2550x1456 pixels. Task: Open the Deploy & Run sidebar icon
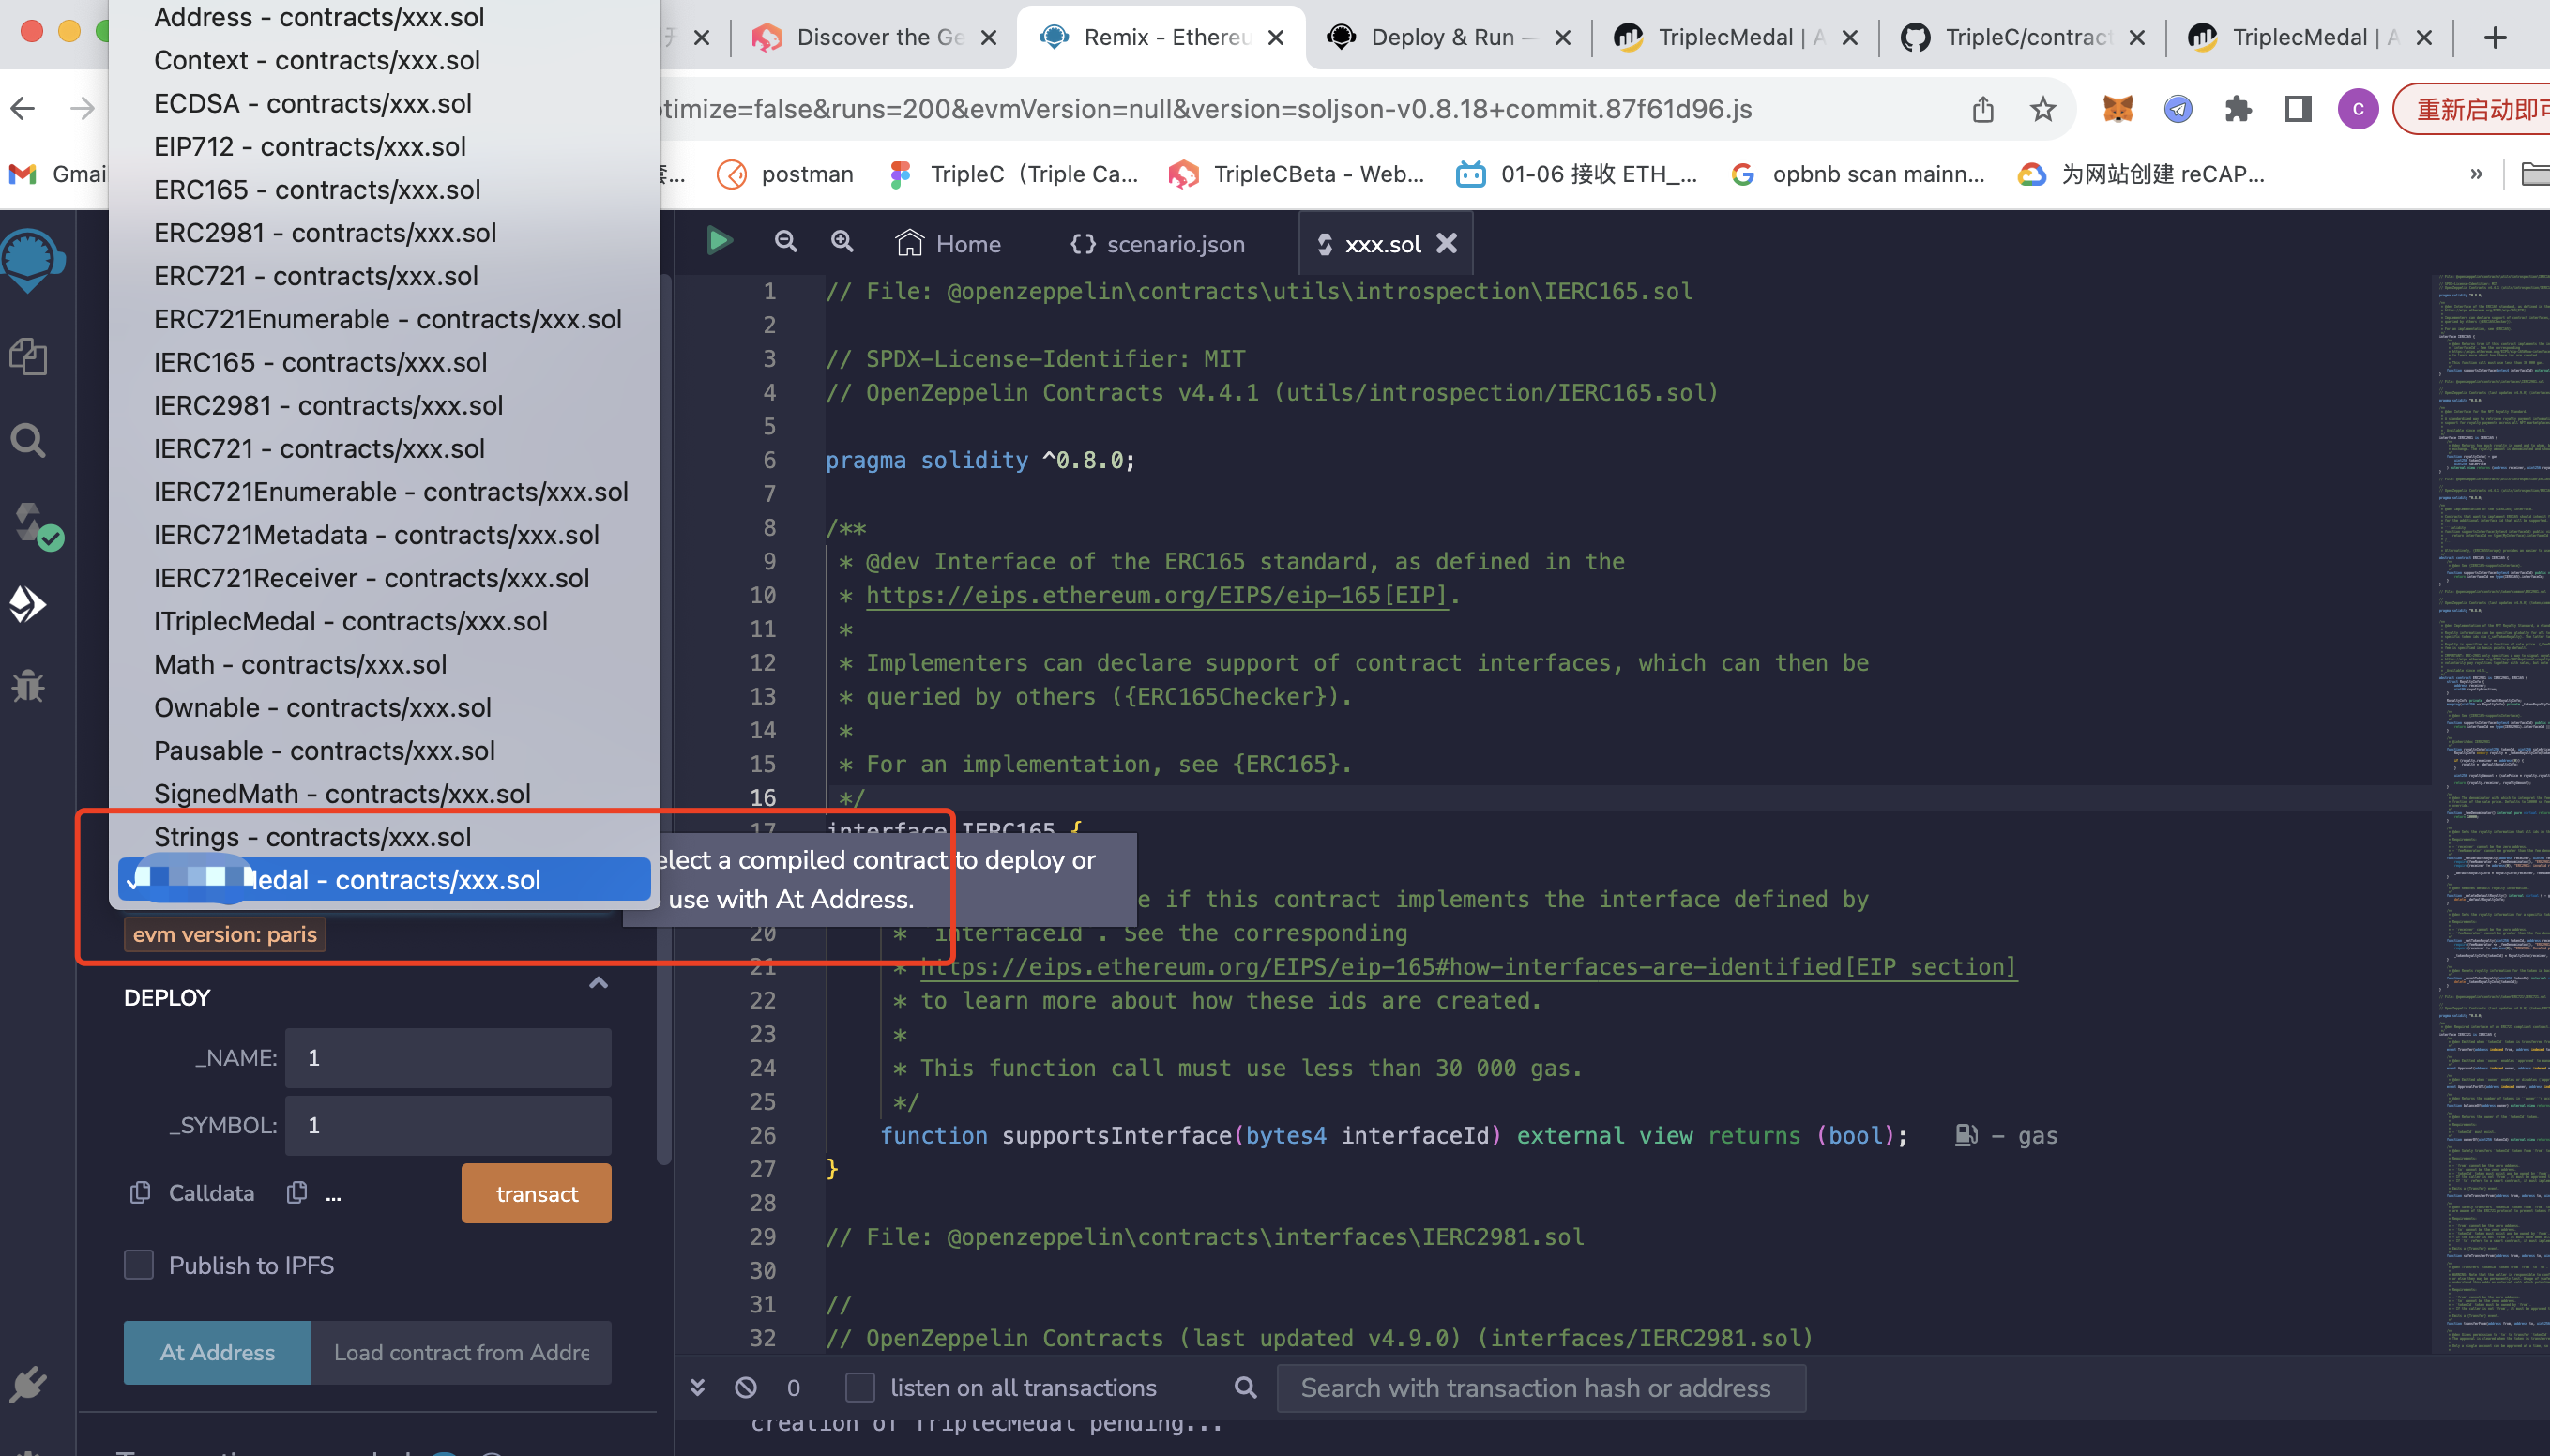28,604
